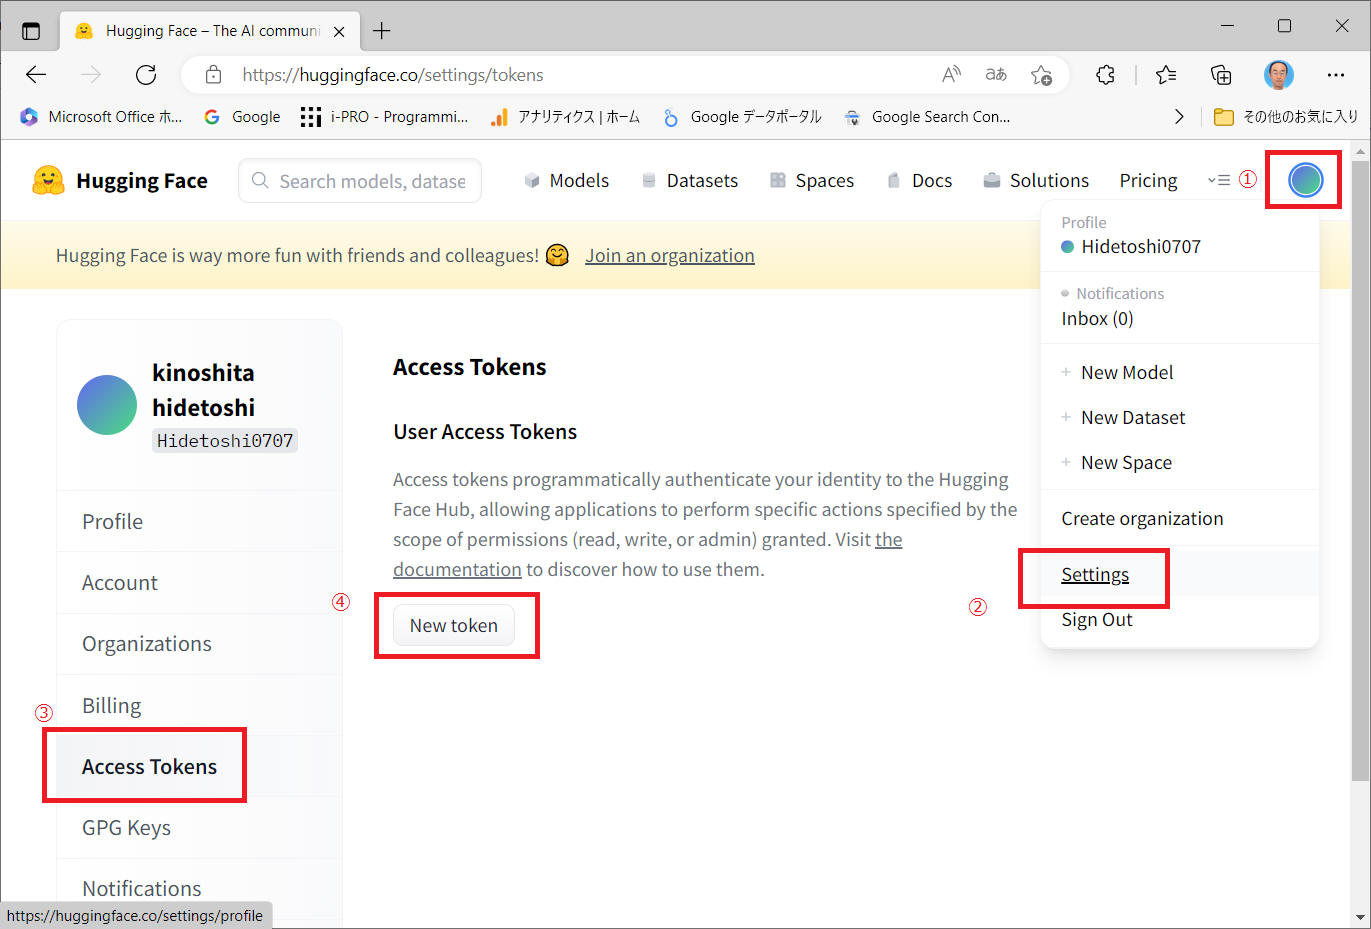The width and height of the screenshot is (1371, 929).
Task: Select Notifications in settings sidebar
Action: (199, 889)
